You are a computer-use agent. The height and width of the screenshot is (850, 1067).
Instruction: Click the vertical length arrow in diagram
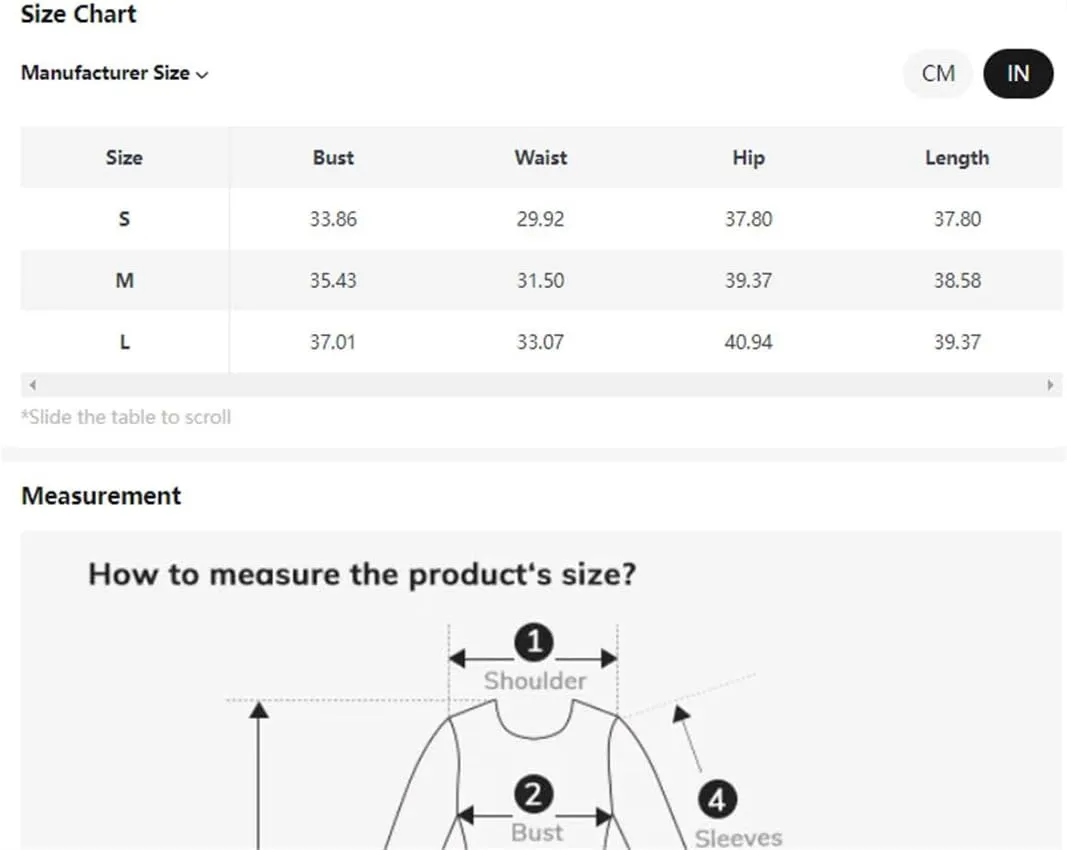pos(259,775)
